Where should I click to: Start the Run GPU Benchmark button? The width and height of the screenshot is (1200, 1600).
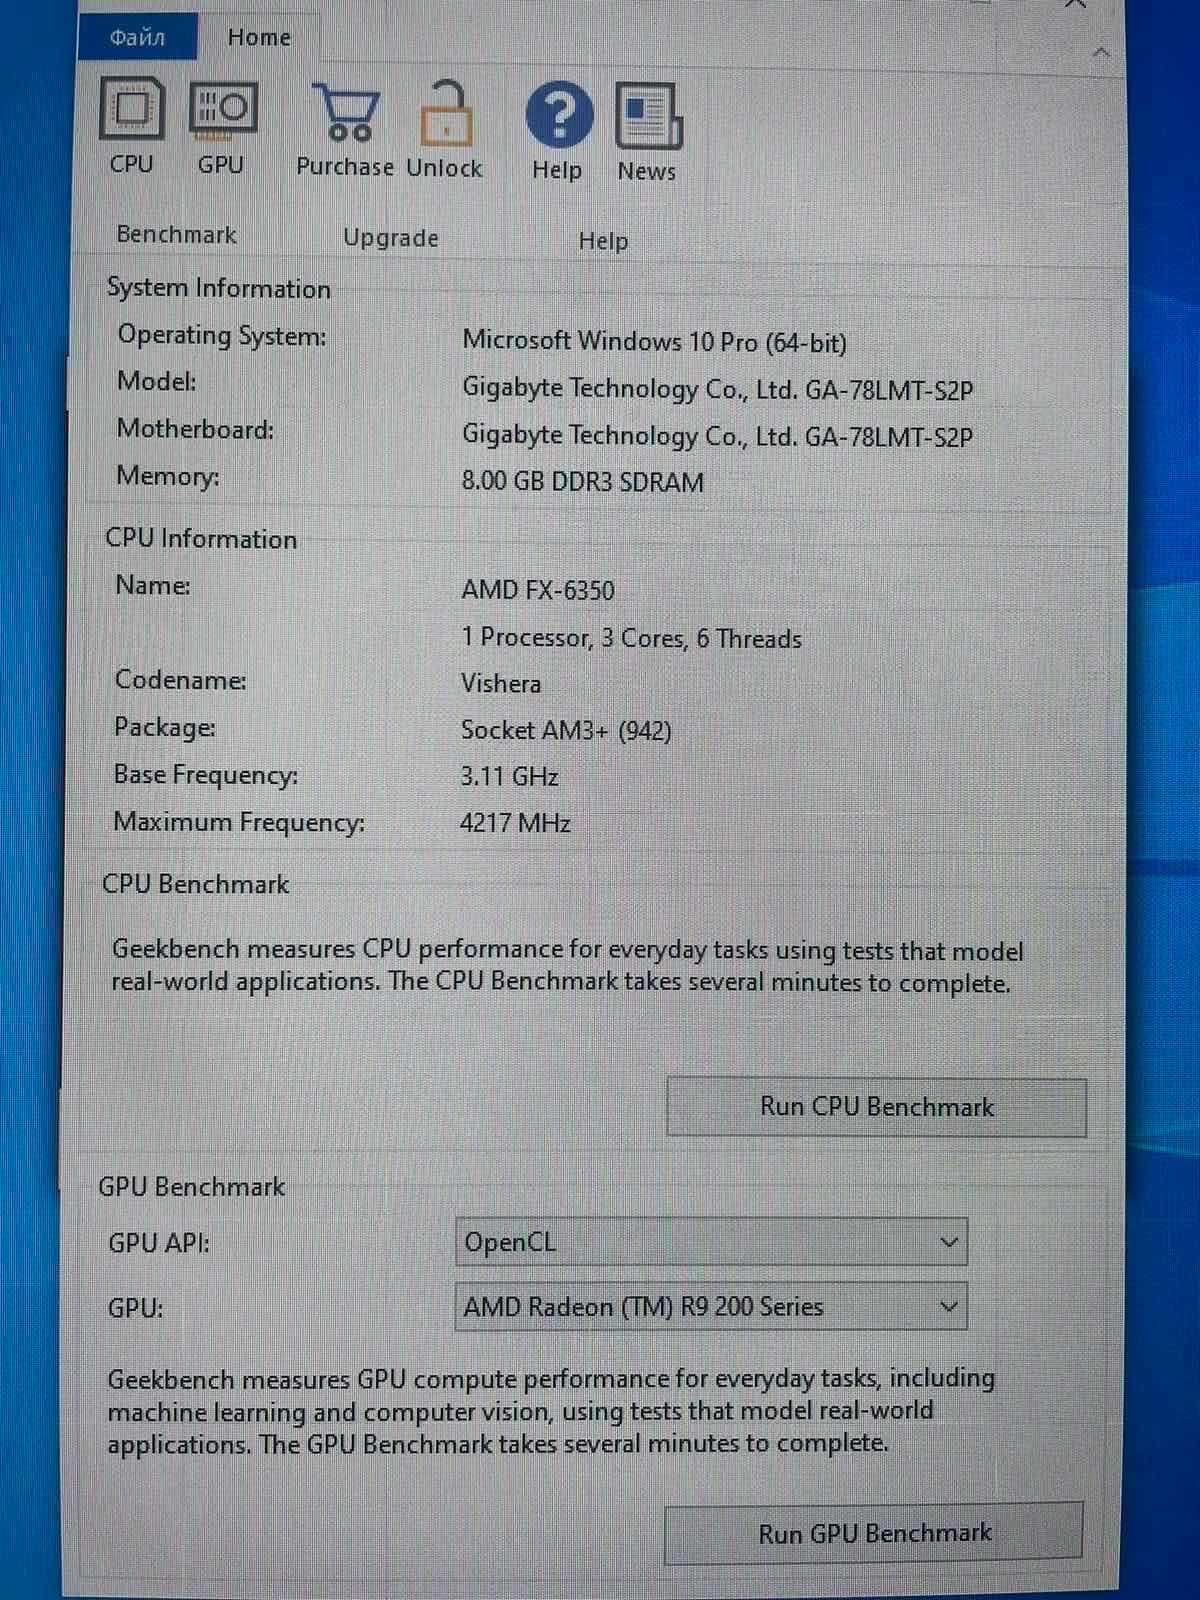point(874,1533)
